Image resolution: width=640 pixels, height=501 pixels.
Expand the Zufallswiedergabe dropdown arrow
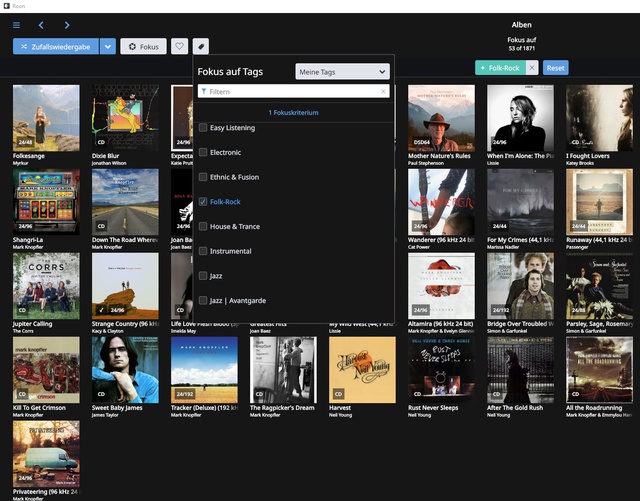point(108,47)
